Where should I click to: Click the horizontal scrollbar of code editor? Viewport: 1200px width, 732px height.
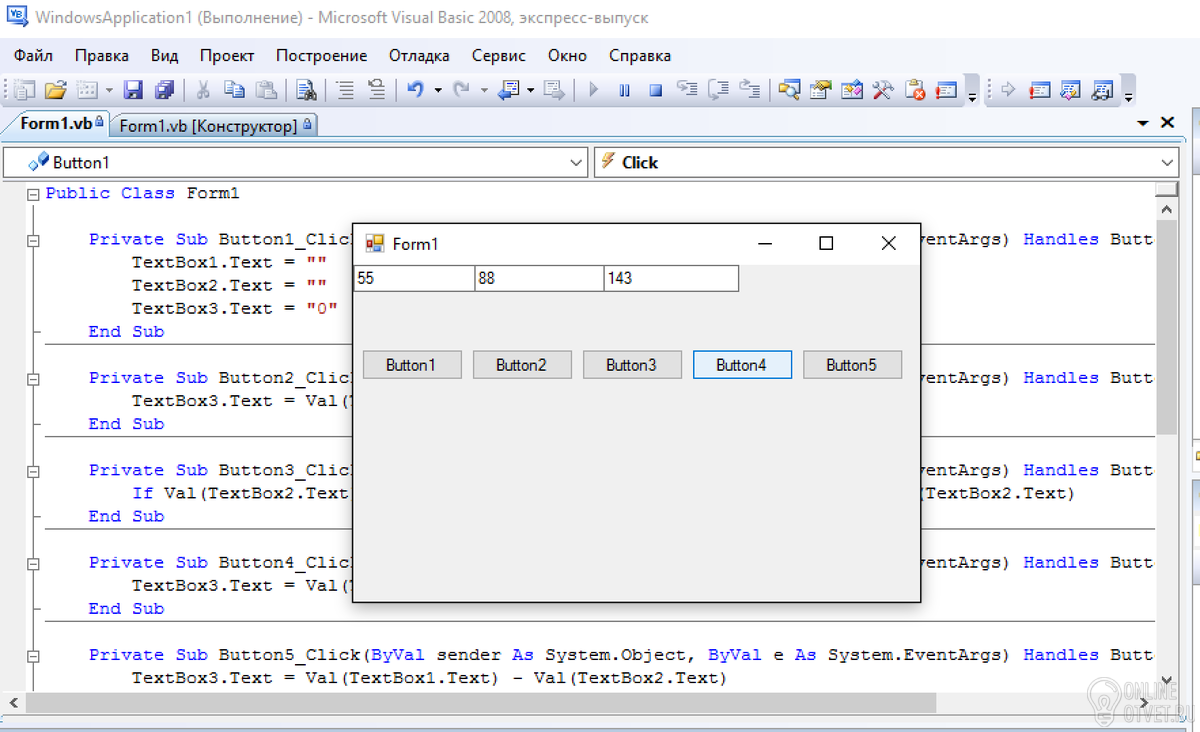coord(480,703)
